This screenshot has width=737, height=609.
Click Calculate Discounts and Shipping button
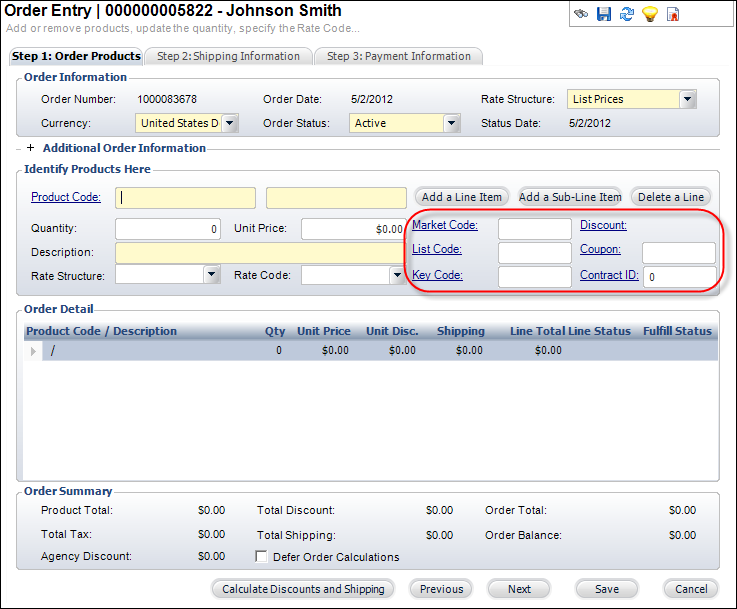tap(303, 589)
